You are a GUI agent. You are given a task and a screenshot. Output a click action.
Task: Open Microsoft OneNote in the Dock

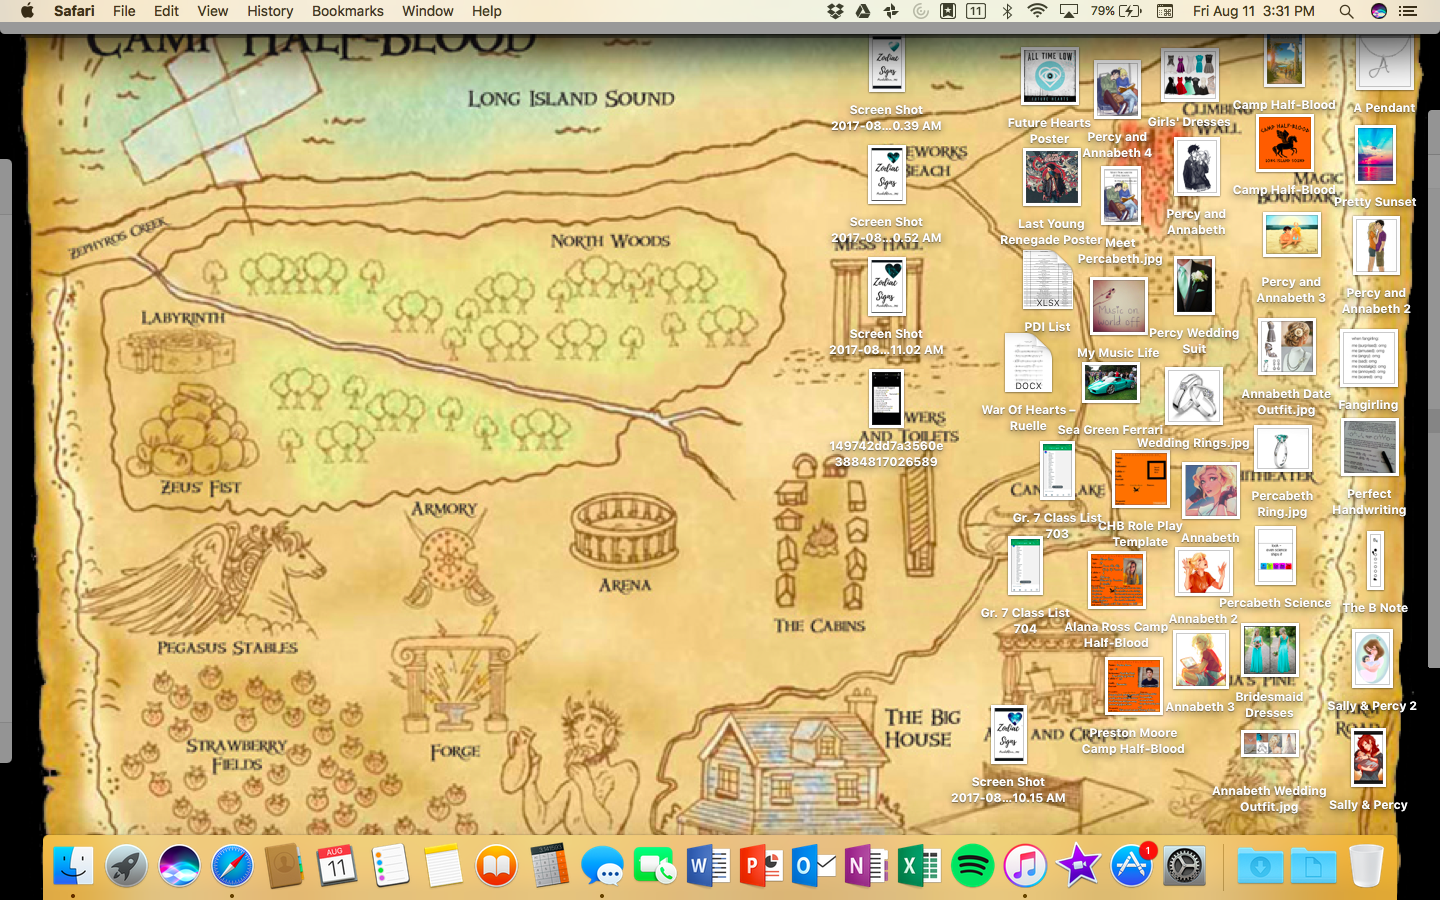(x=866, y=866)
